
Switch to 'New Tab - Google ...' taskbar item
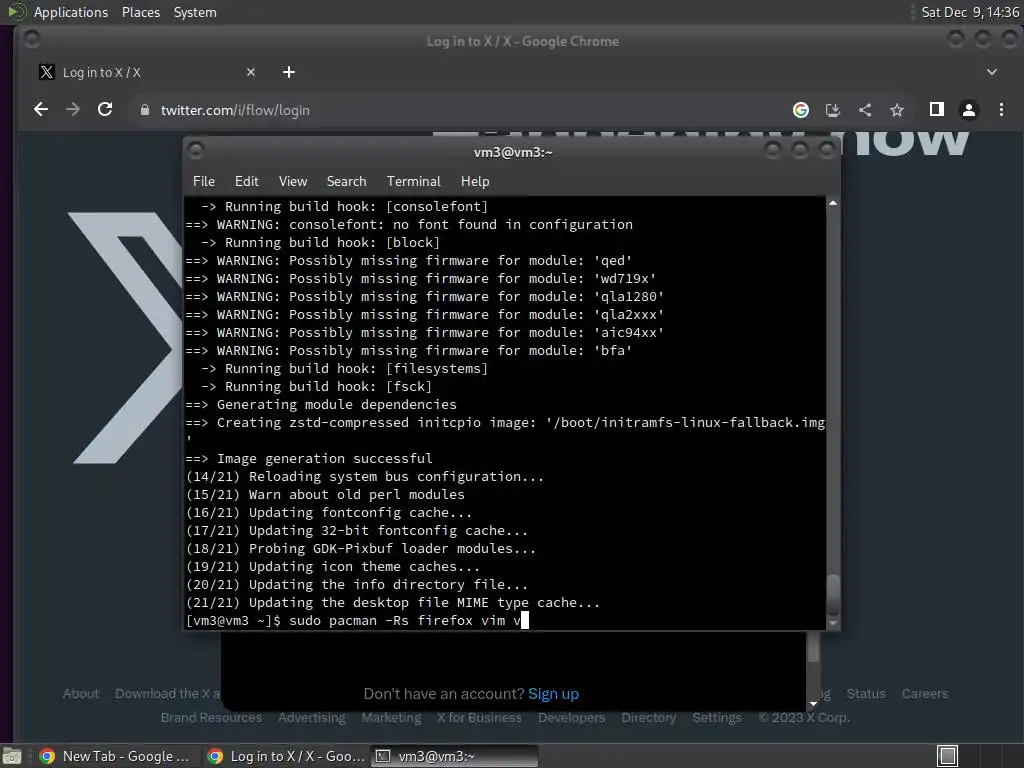(x=115, y=756)
